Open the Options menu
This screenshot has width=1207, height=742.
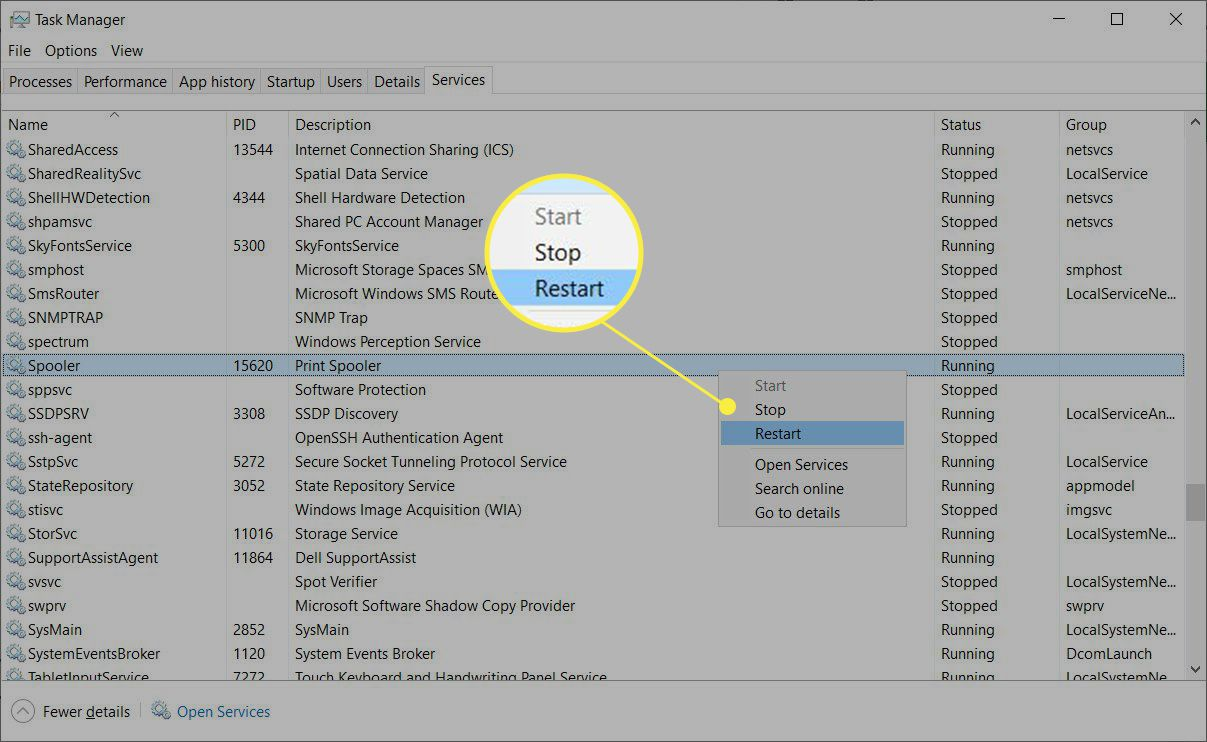tap(71, 51)
